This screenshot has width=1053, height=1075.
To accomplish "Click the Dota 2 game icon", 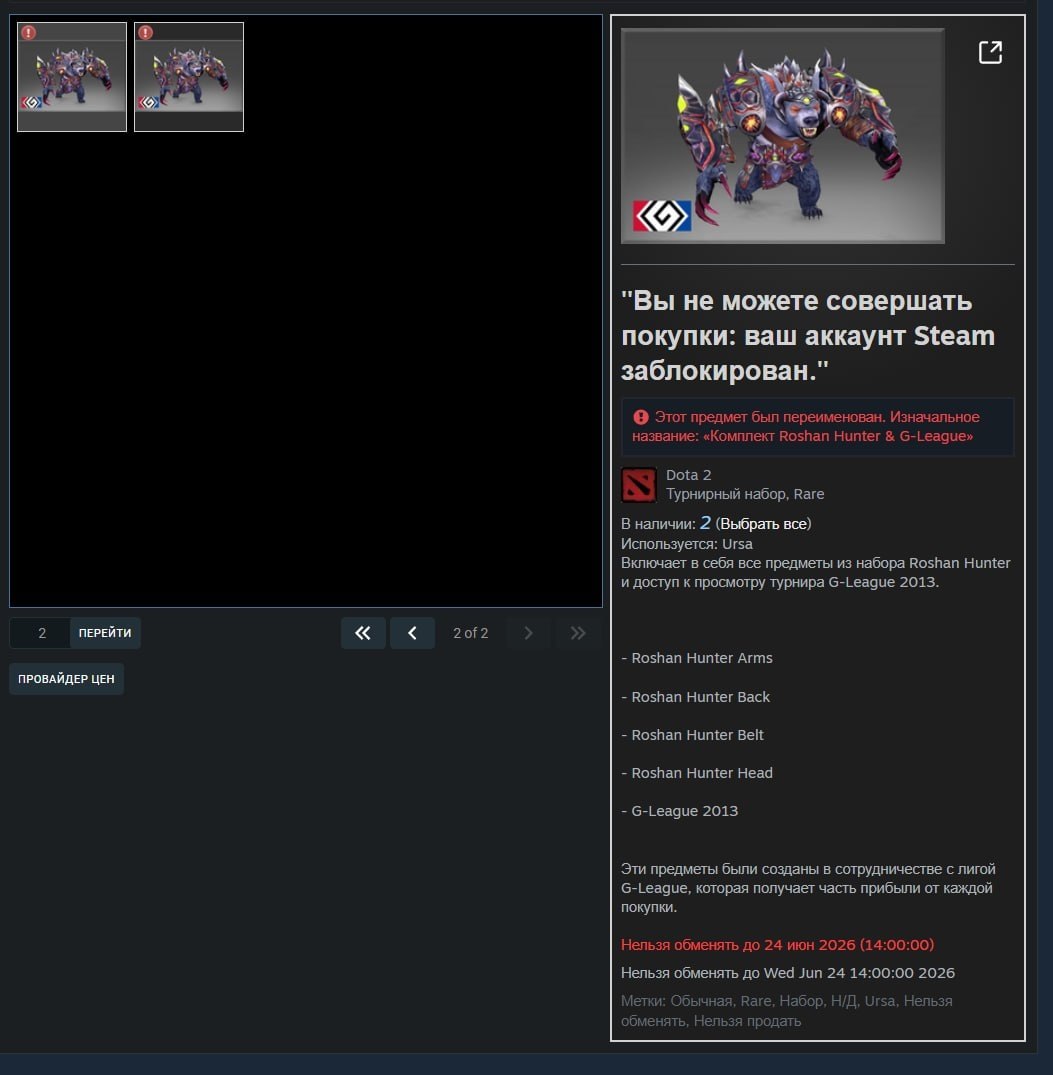I will 638,485.
